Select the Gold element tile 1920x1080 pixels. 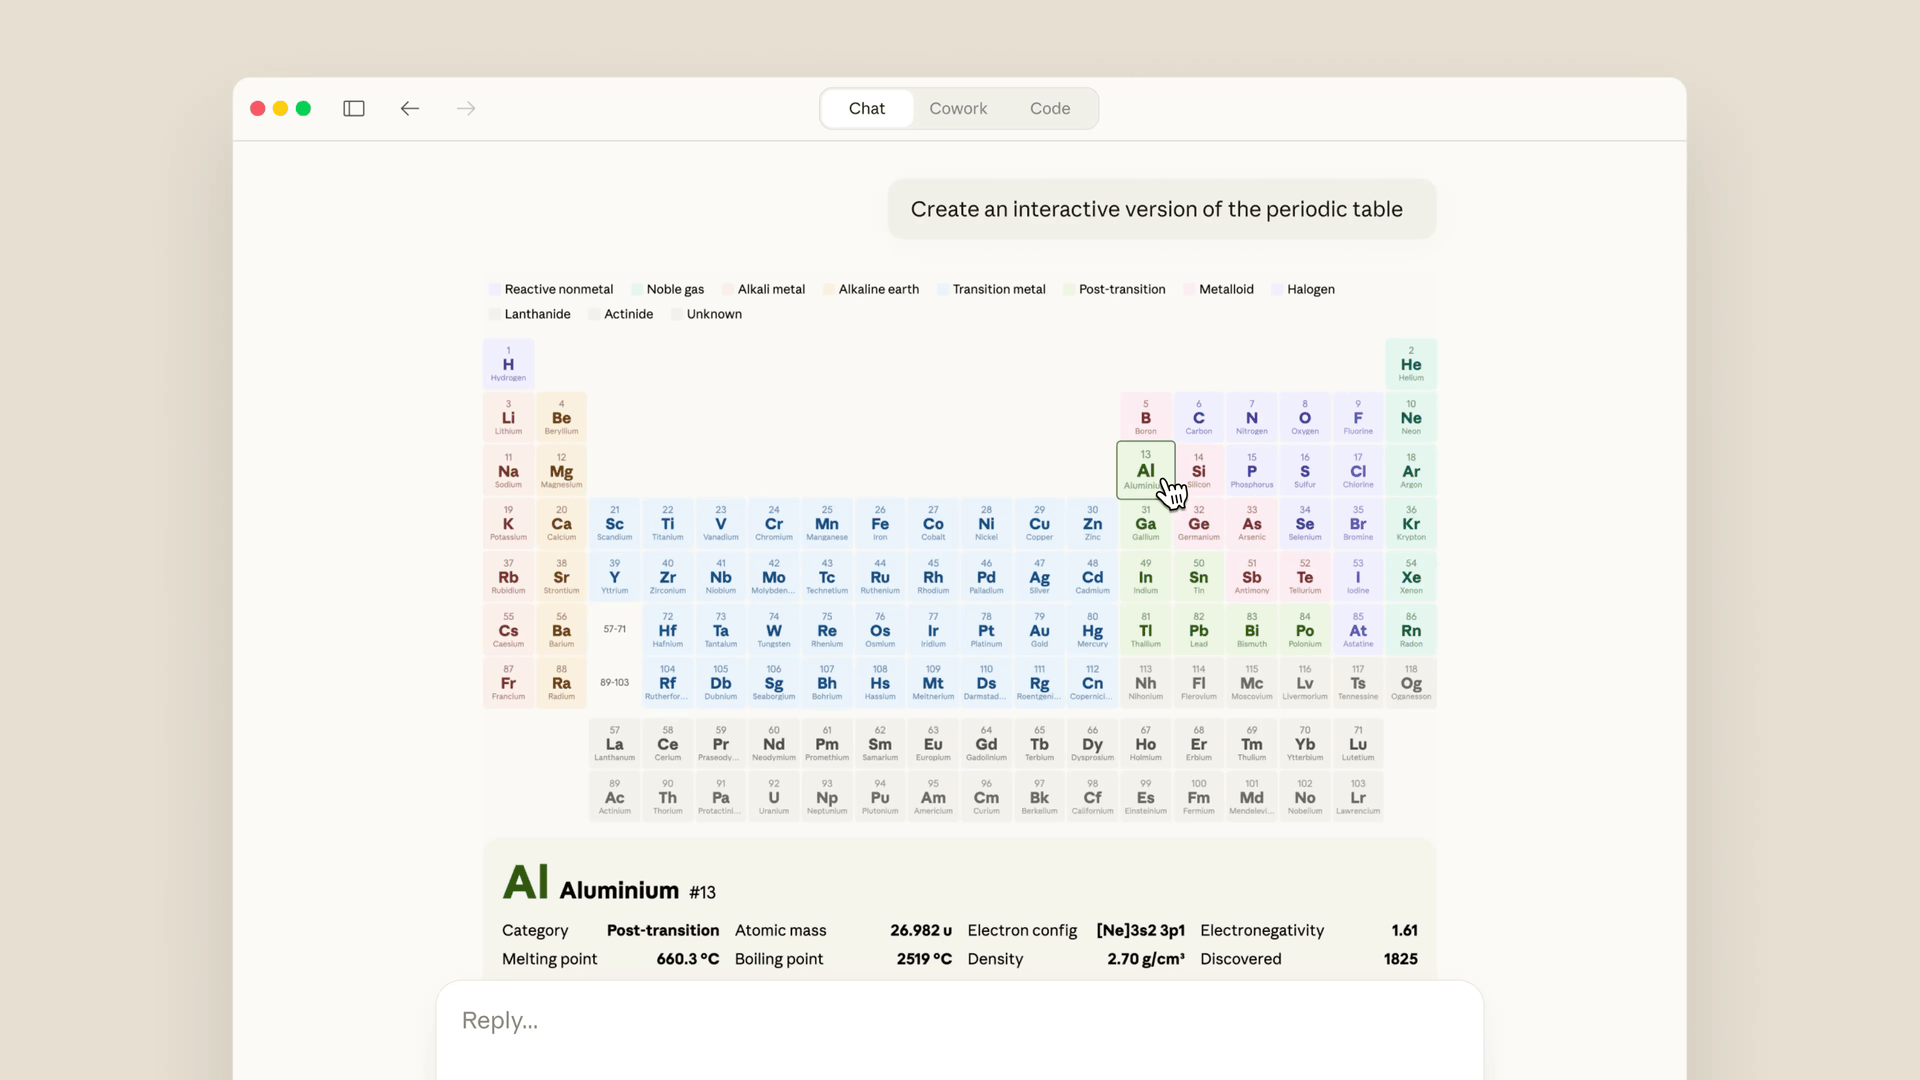tap(1039, 629)
